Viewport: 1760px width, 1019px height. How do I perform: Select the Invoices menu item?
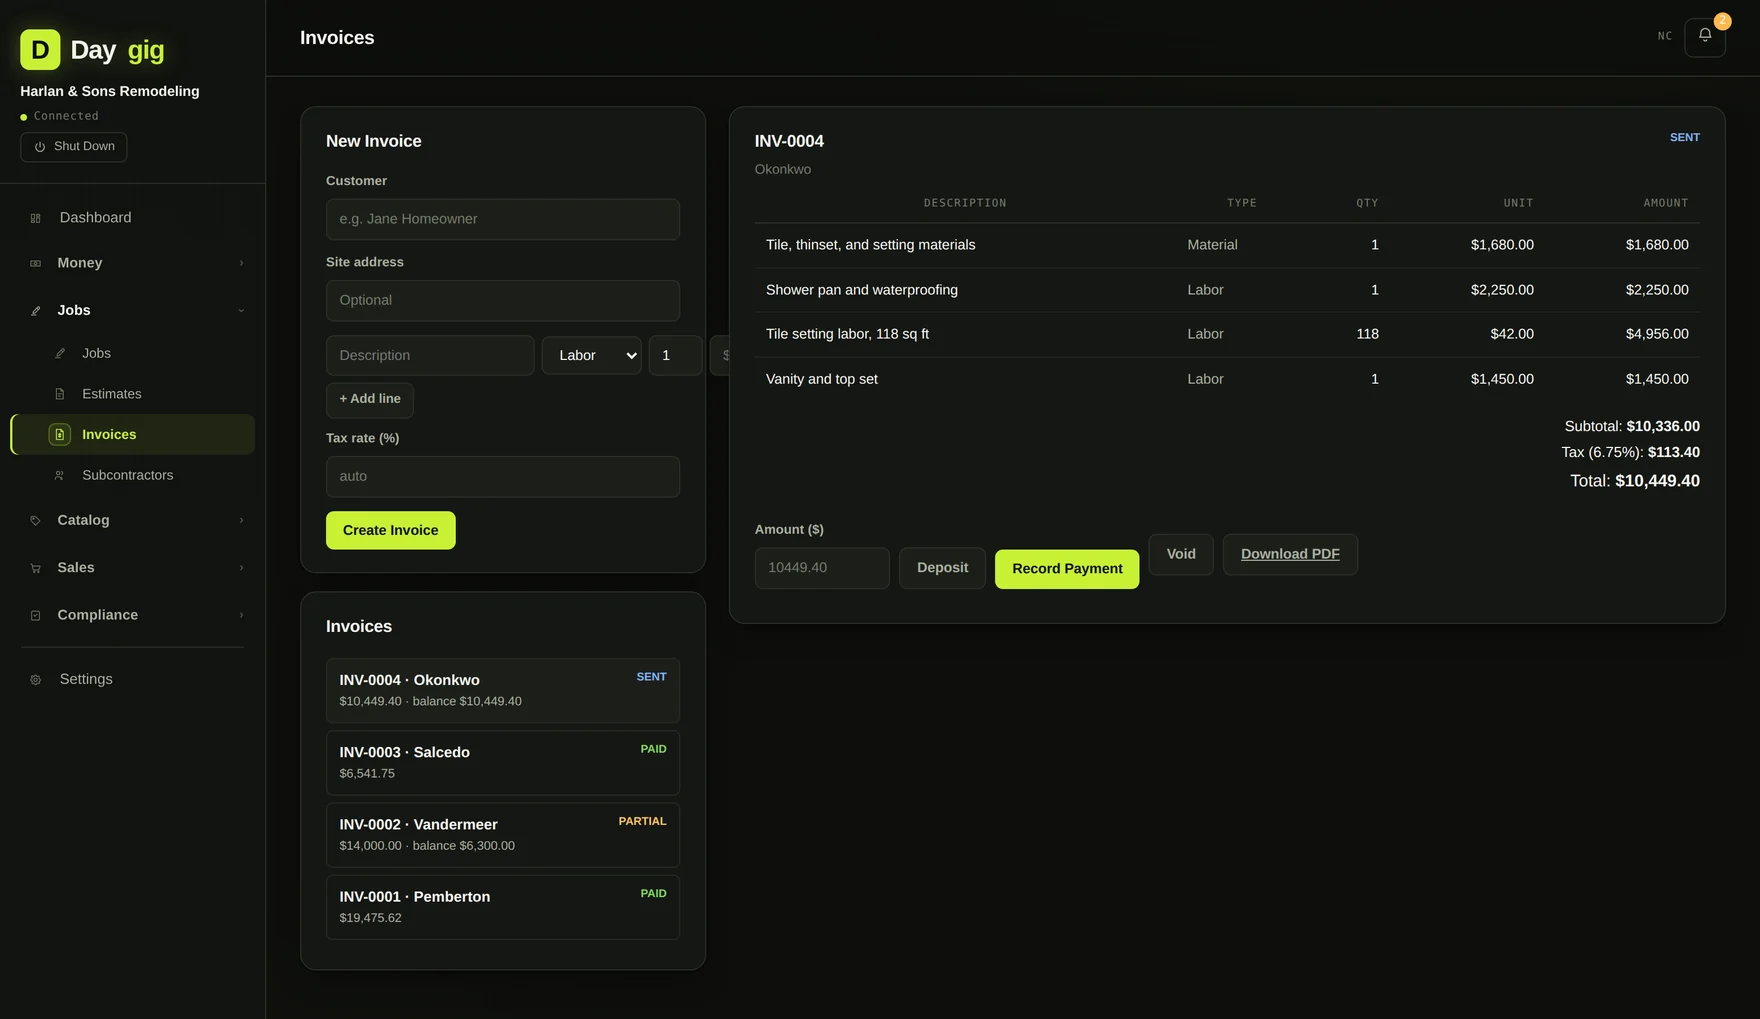click(x=133, y=434)
